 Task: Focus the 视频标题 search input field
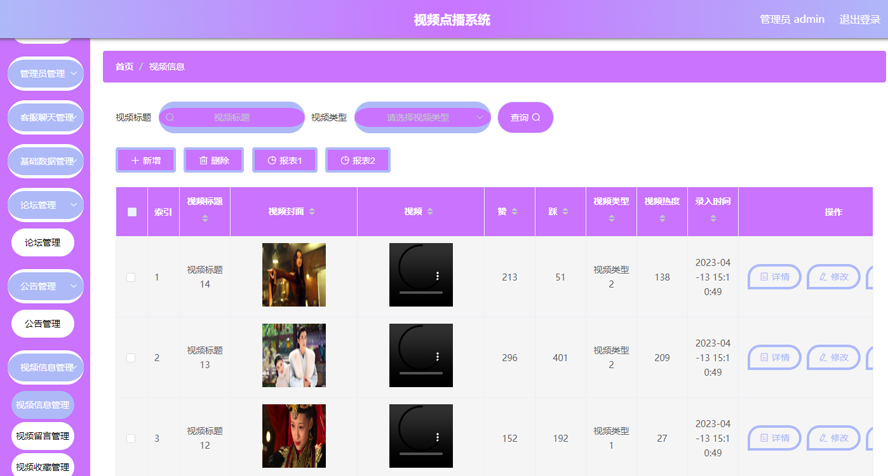[232, 117]
